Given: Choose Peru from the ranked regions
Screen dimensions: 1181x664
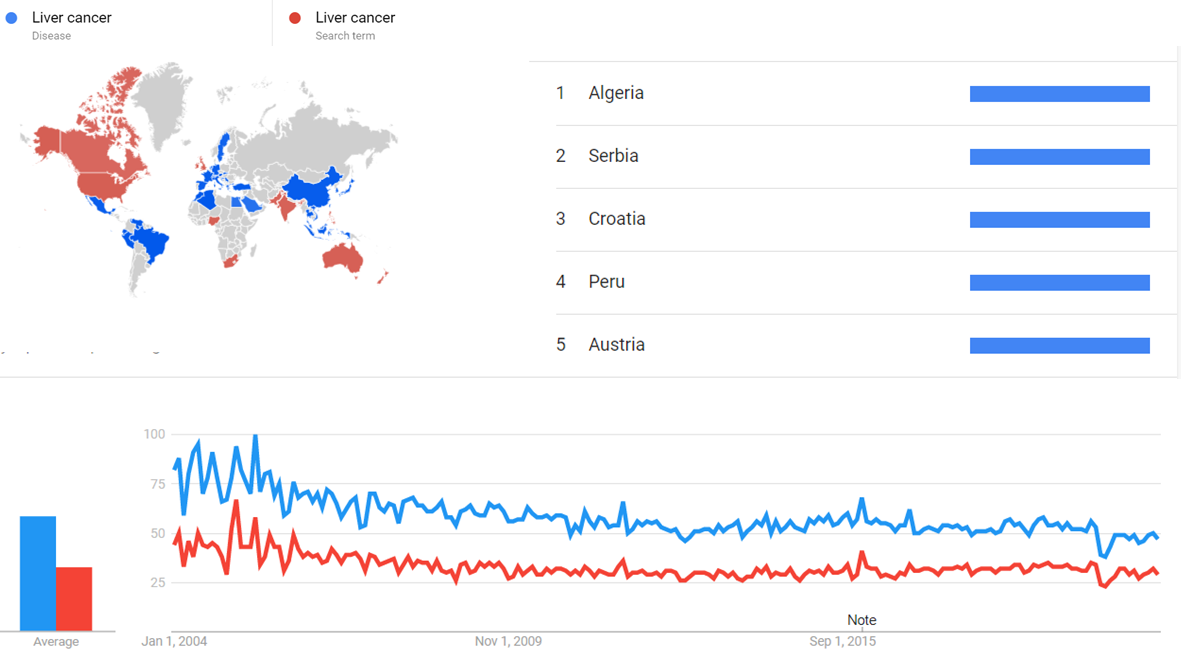Looking at the screenshot, I should [606, 282].
